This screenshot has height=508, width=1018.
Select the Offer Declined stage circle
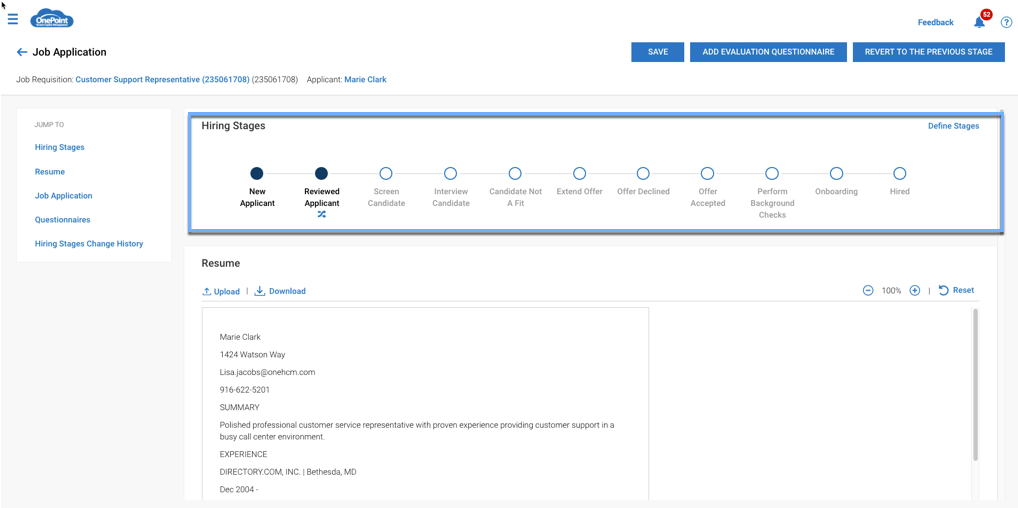tap(643, 173)
